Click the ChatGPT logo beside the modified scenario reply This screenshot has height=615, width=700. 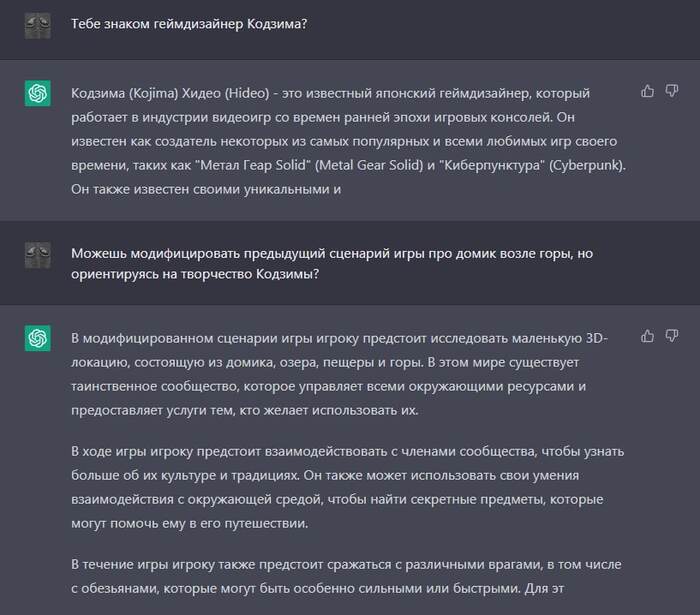pyautogui.click(x=37, y=339)
